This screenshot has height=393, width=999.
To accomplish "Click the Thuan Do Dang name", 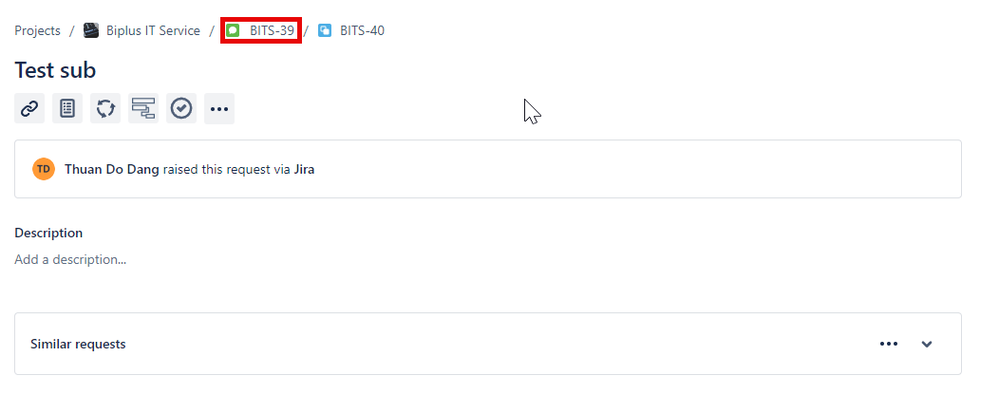I will [112, 169].
